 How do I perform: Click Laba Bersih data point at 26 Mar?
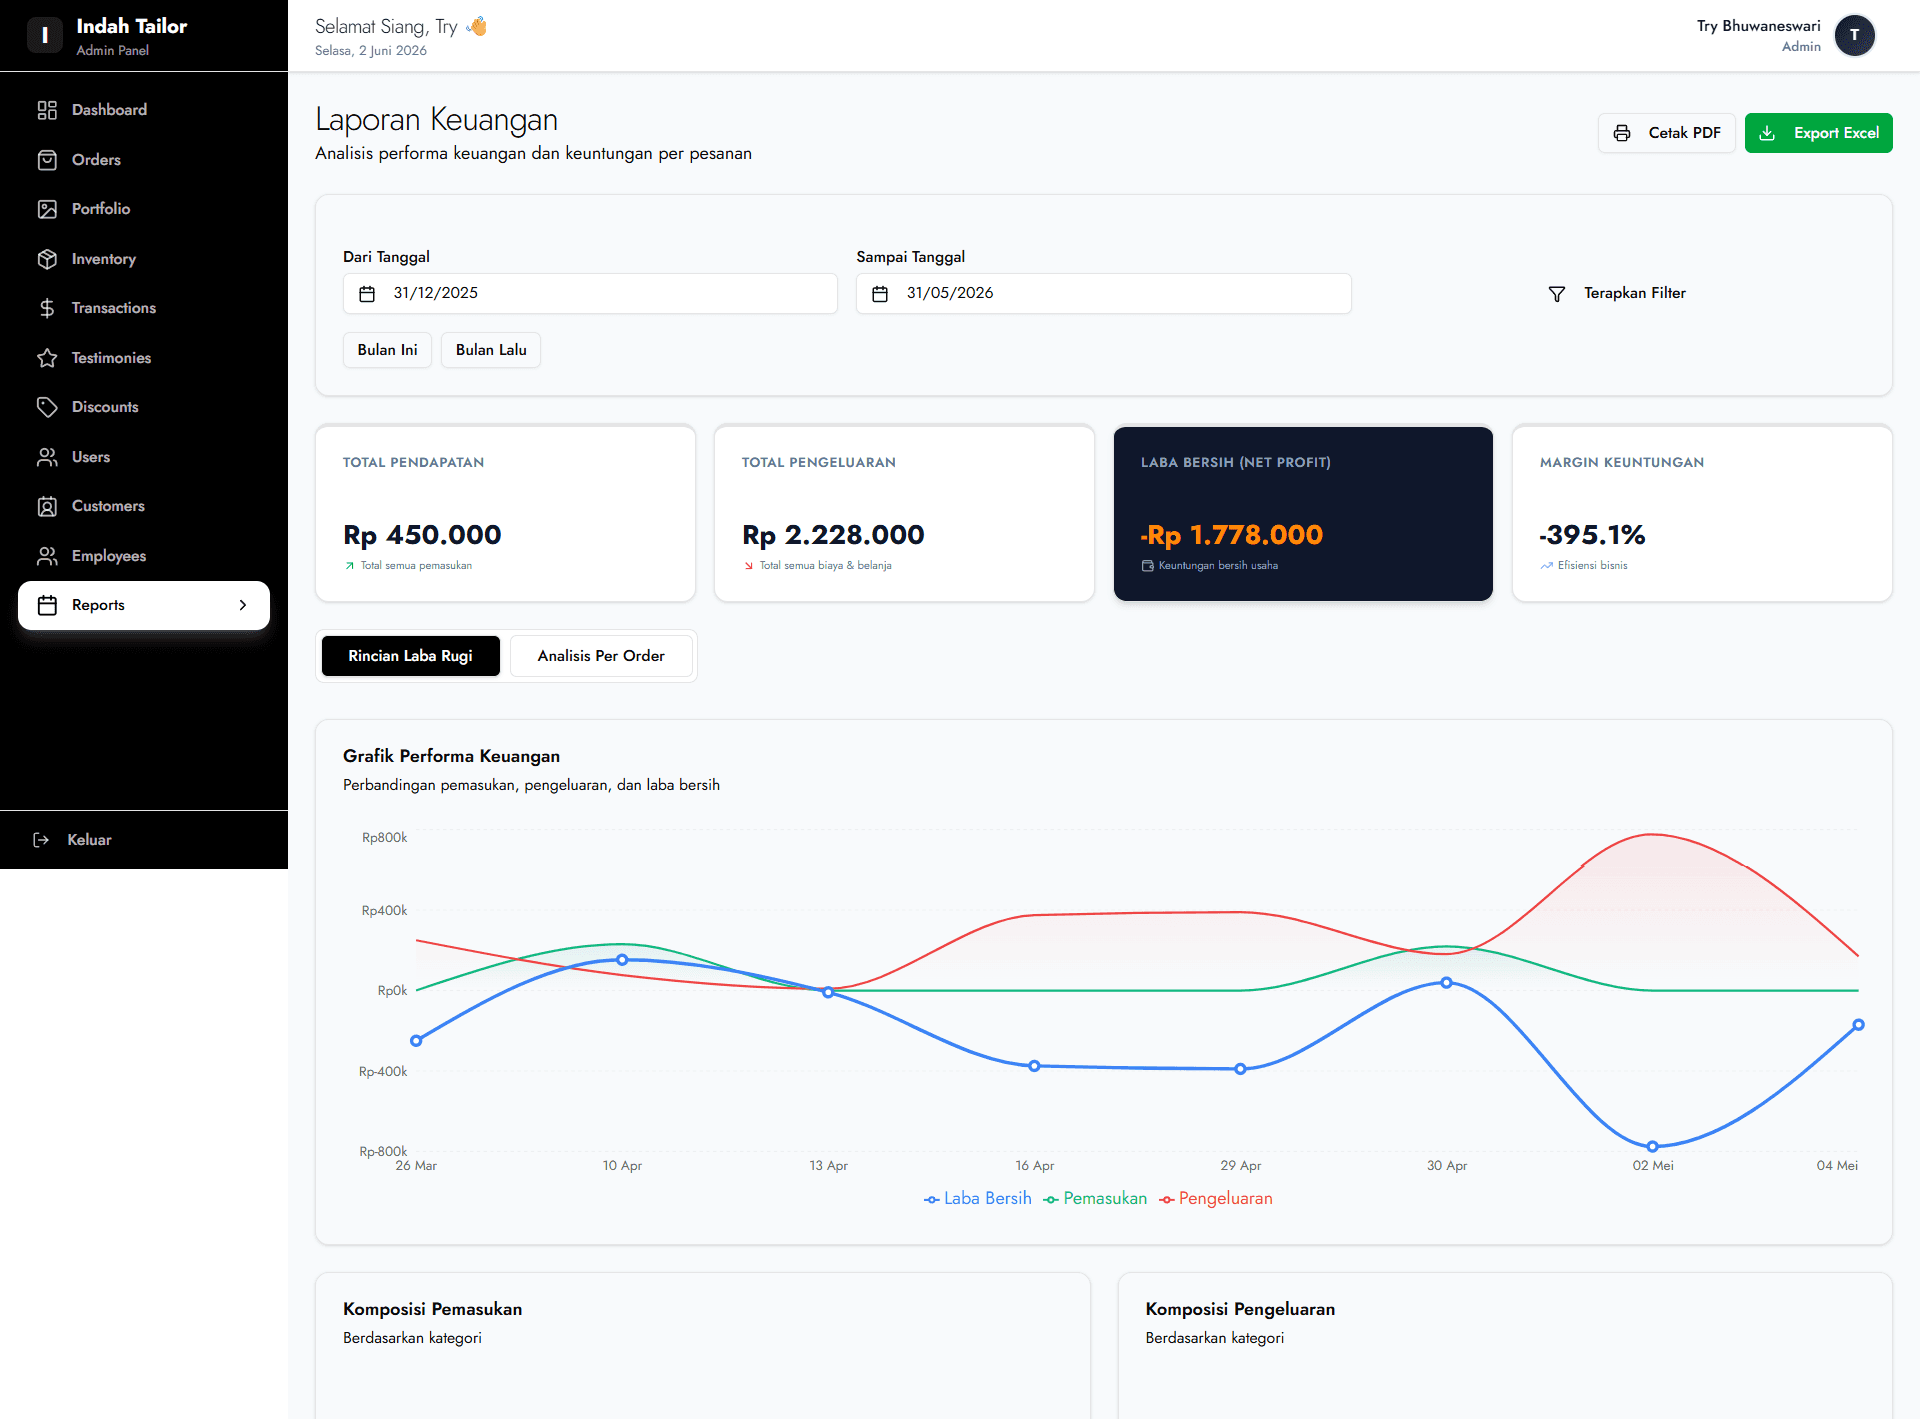point(416,1041)
